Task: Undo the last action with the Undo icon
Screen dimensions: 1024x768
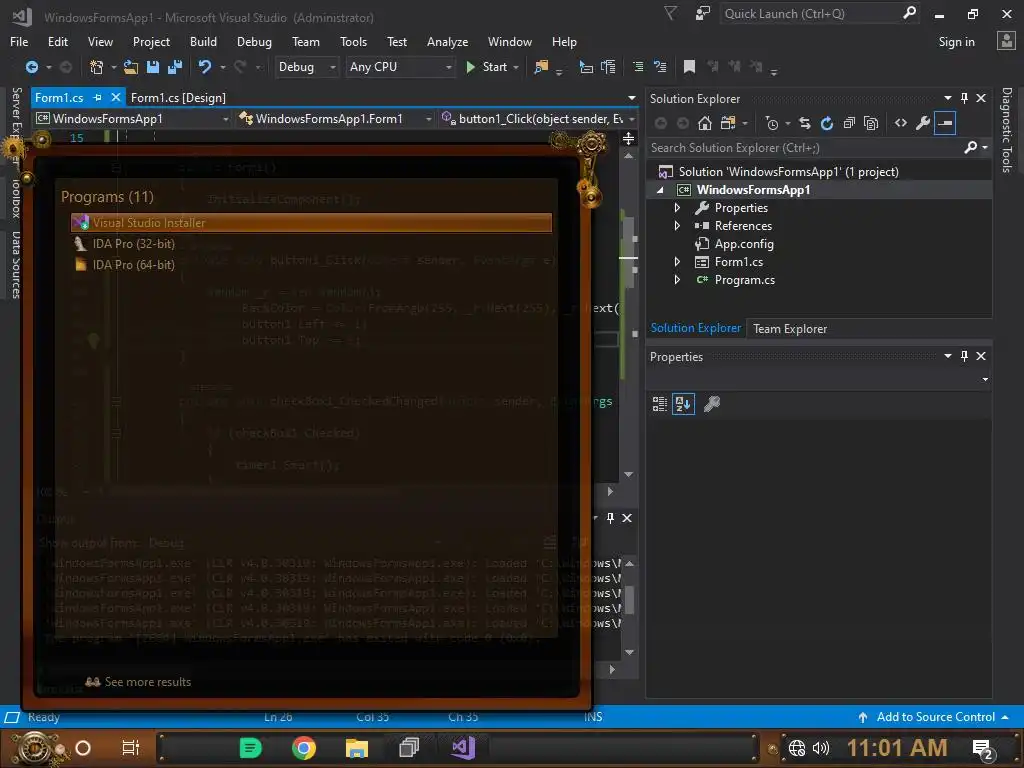Action: tap(205, 67)
